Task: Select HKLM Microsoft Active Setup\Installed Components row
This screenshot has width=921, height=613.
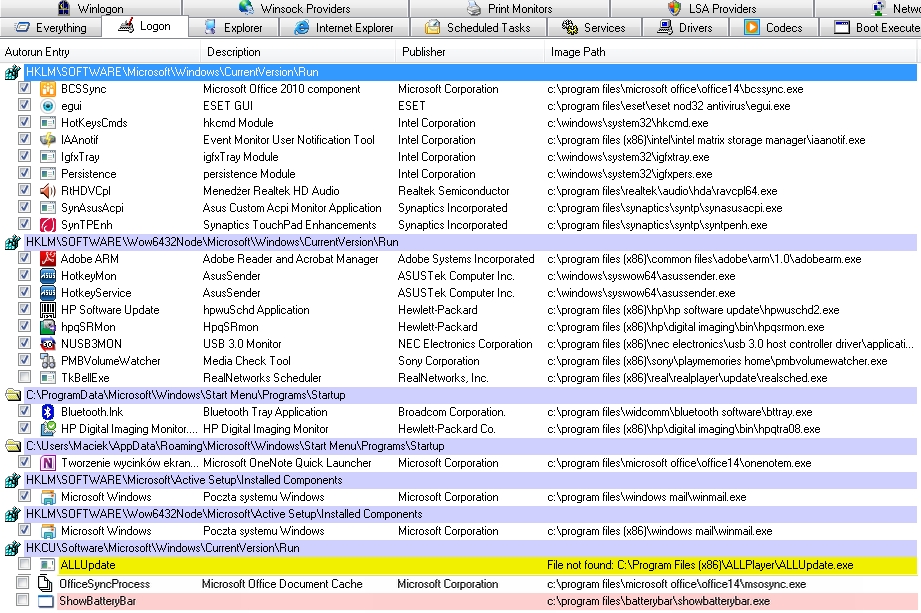Action: [470, 480]
